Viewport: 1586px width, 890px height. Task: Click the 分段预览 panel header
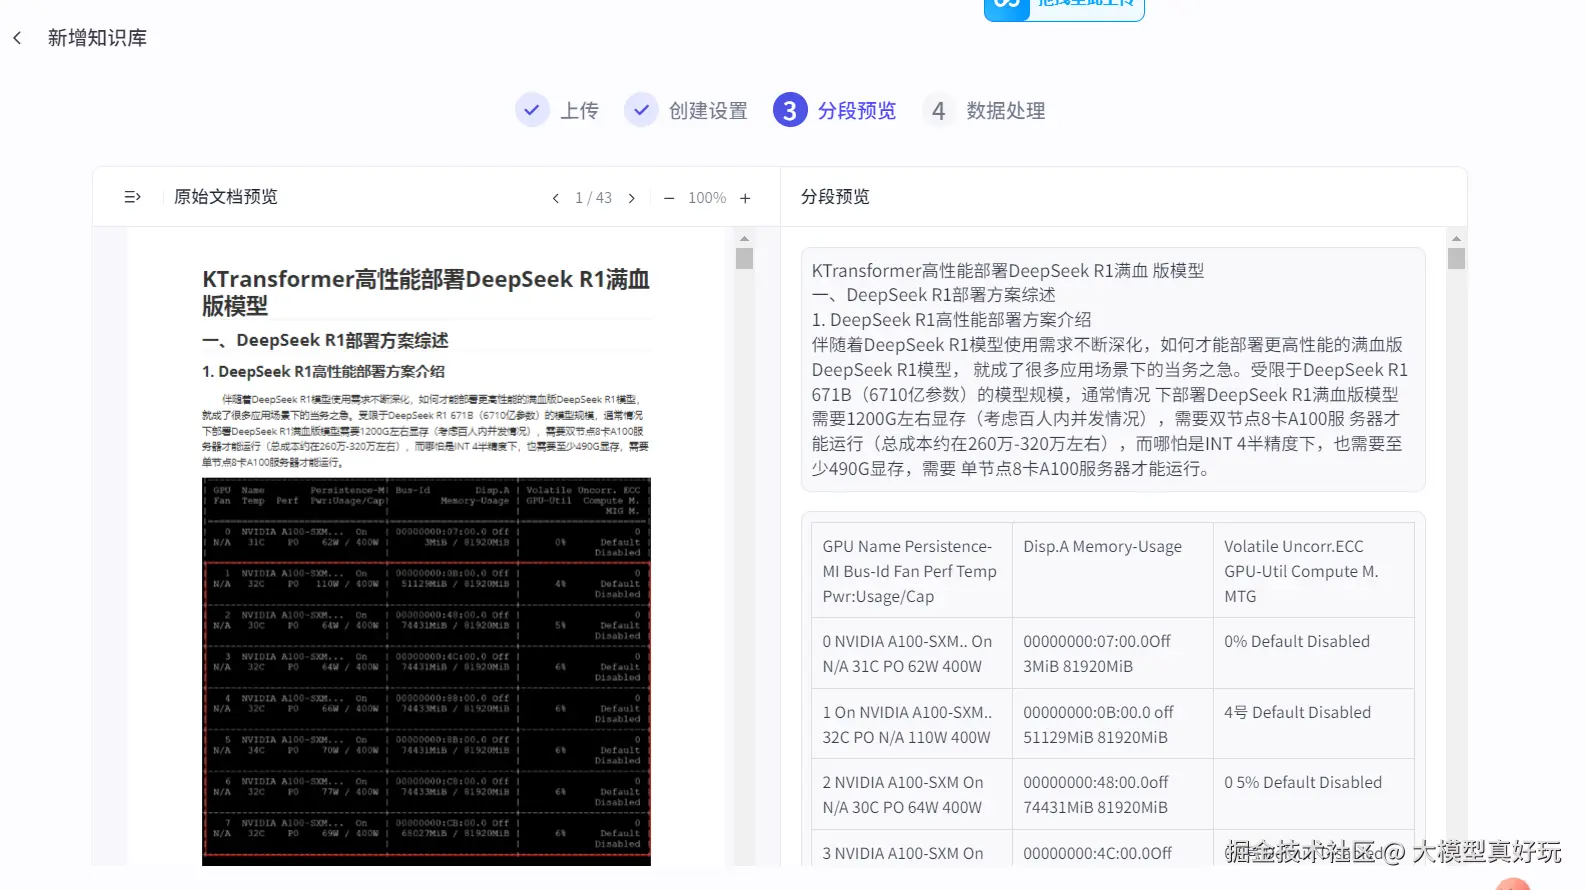835,197
